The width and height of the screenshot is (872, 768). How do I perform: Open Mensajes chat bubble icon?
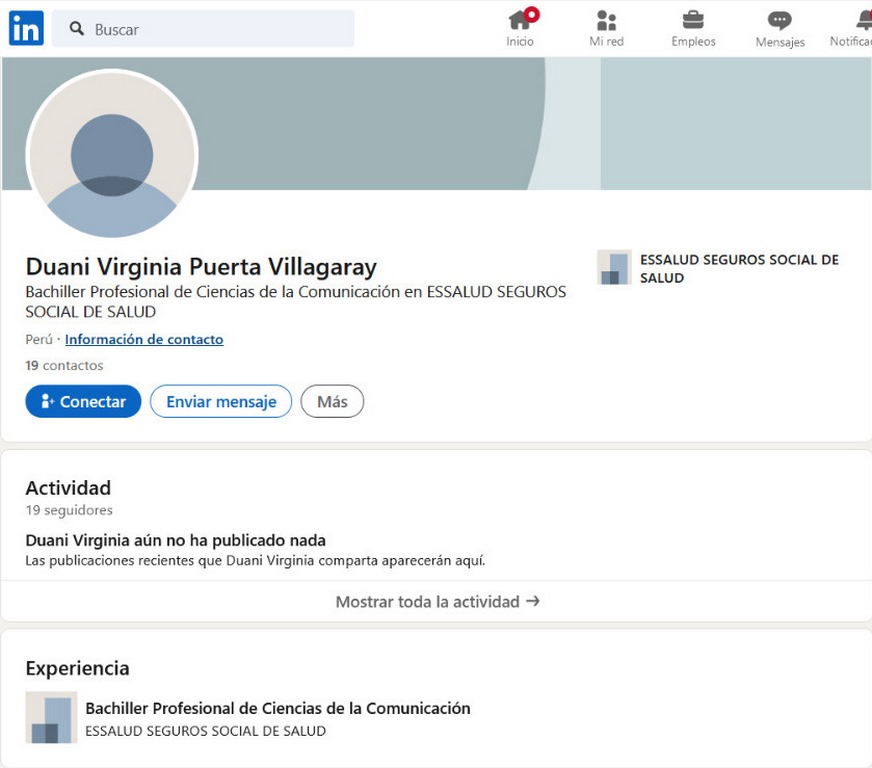pos(780,21)
